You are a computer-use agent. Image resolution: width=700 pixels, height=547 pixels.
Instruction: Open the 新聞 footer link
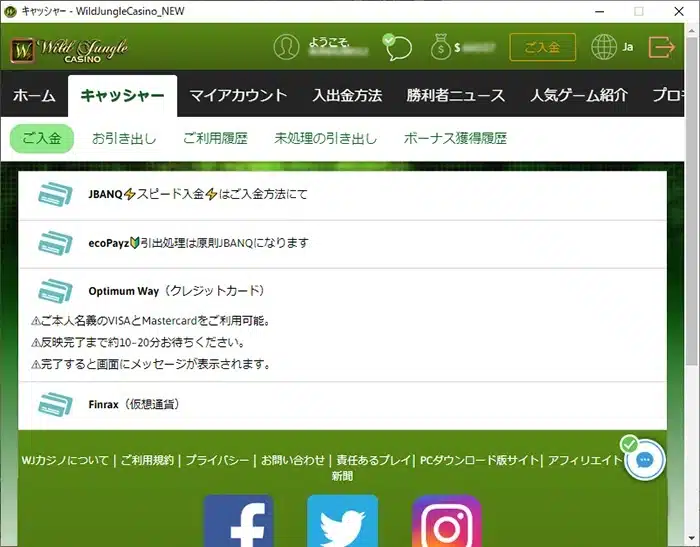click(342, 476)
